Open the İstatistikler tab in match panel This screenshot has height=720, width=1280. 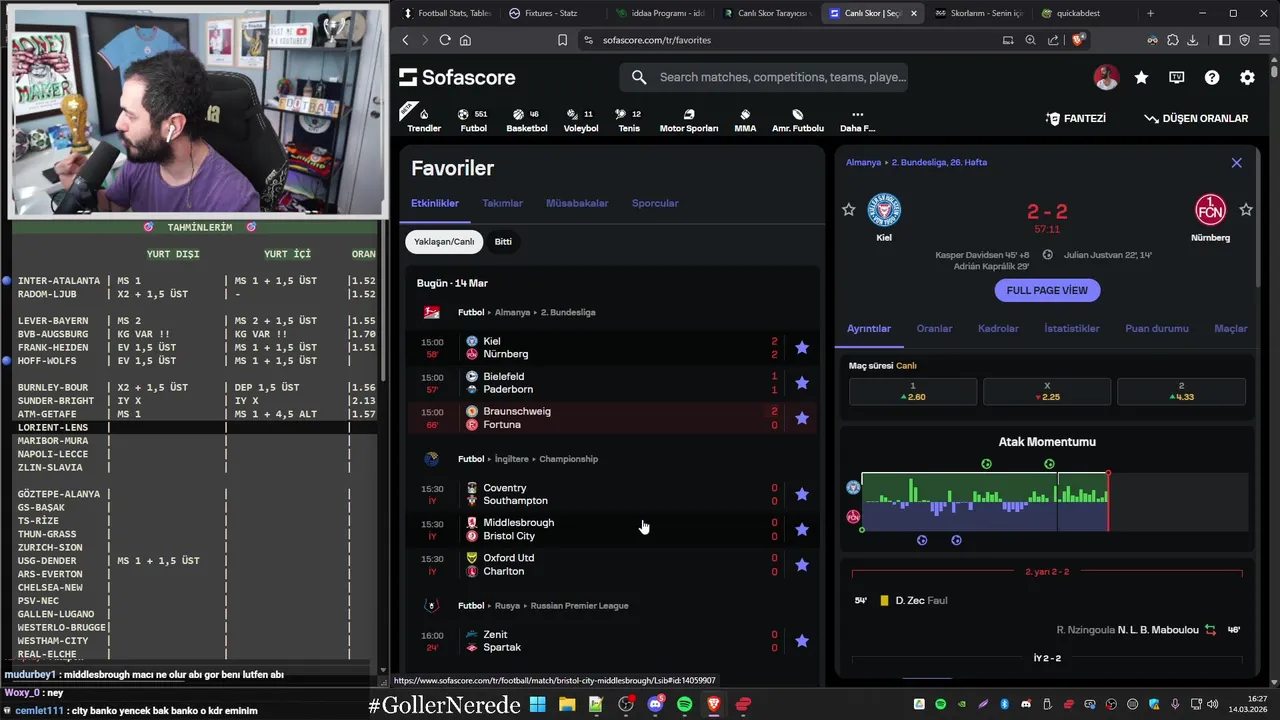point(1072,328)
